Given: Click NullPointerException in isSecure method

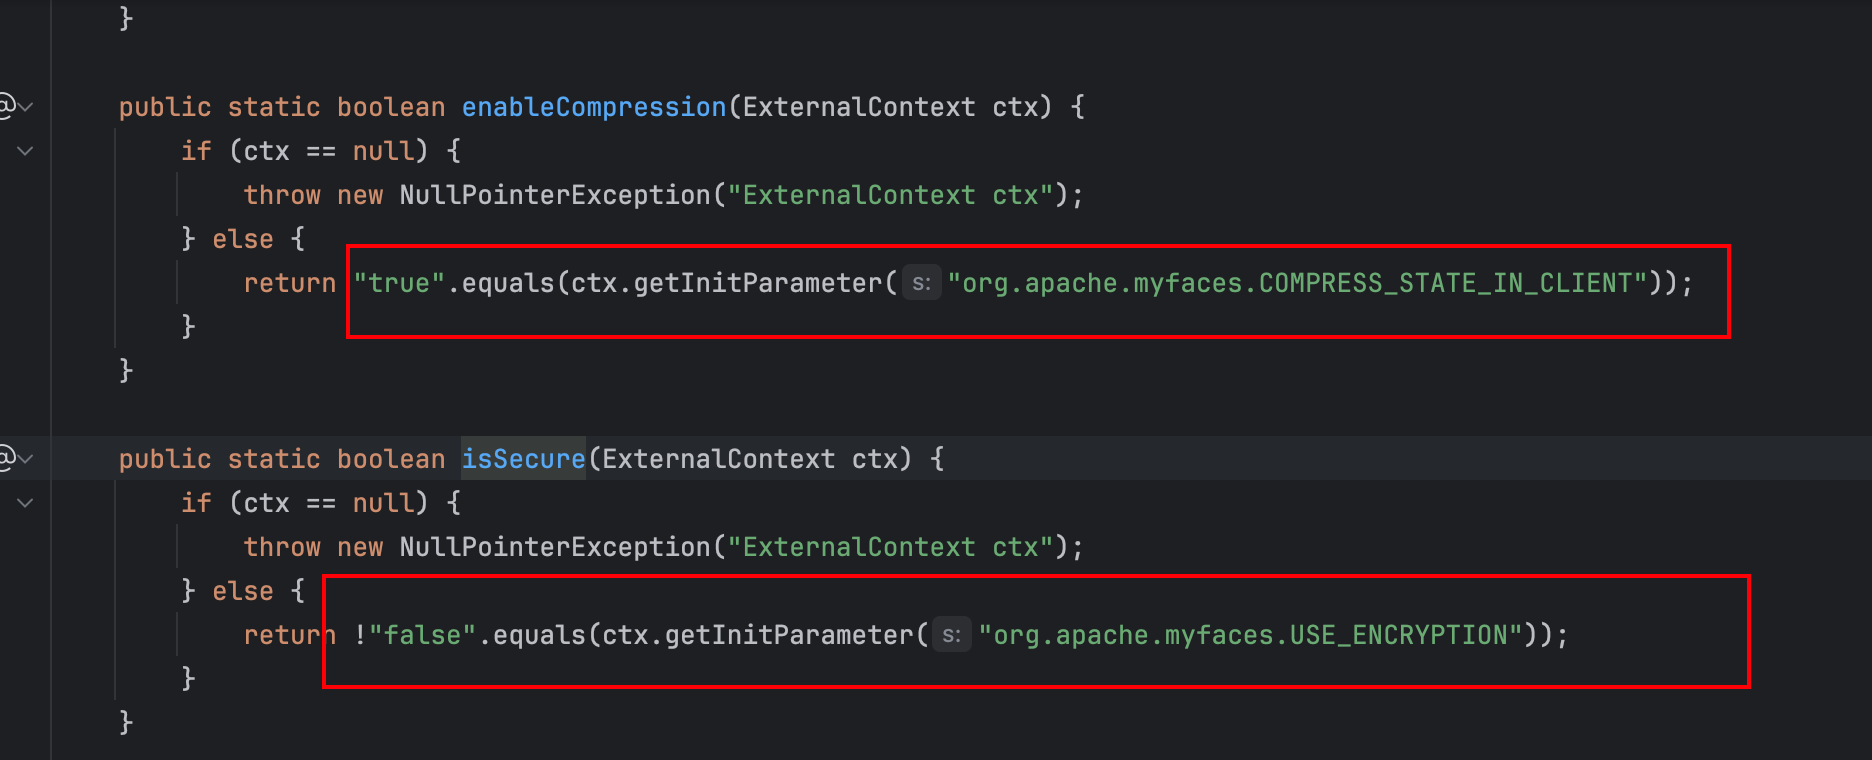Looking at the screenshot, I should (x=555, y=547).
